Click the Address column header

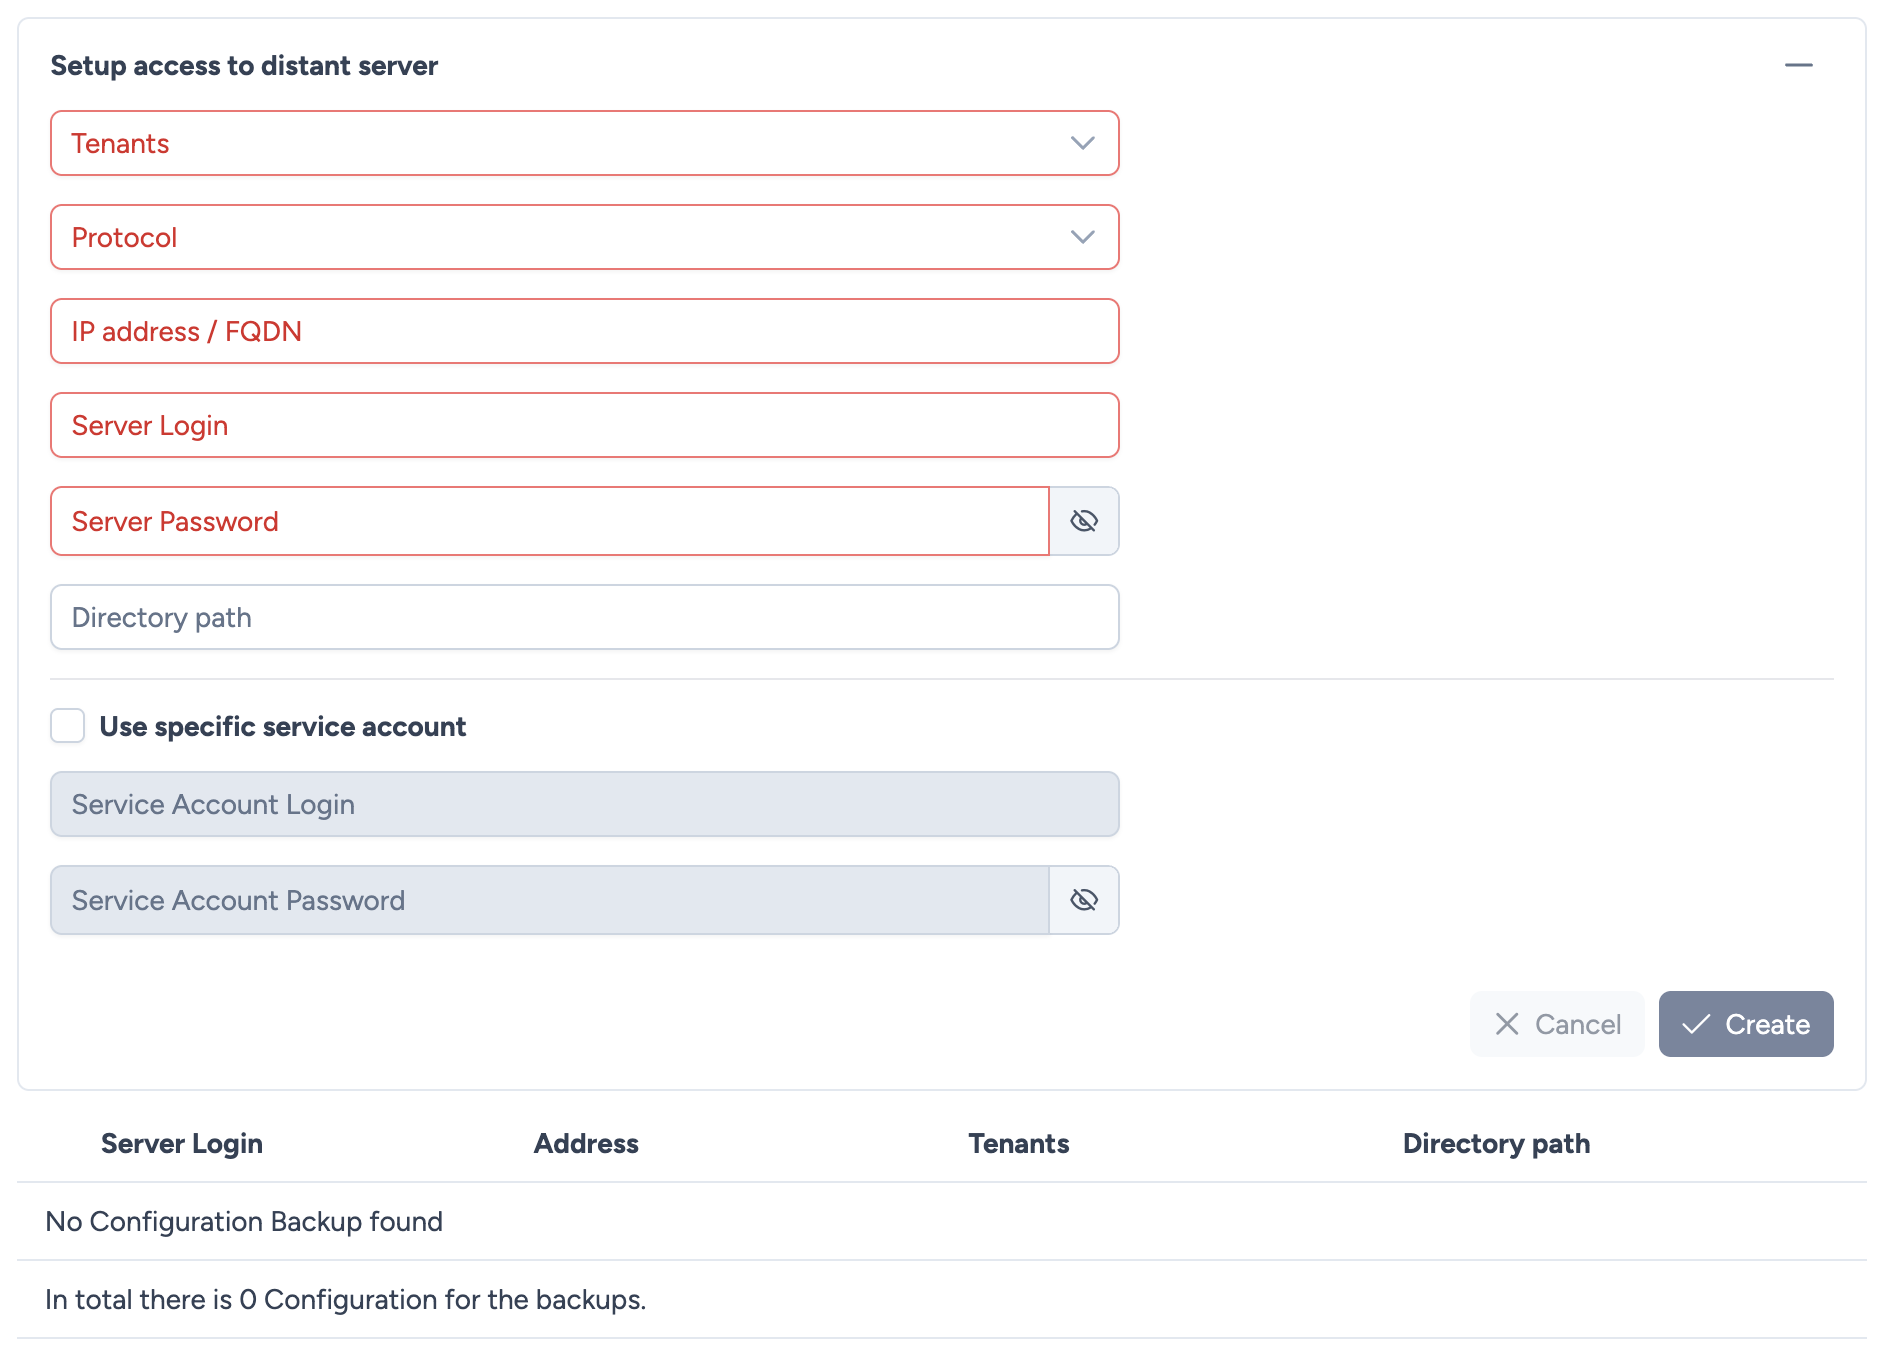tap(586, 1143)
